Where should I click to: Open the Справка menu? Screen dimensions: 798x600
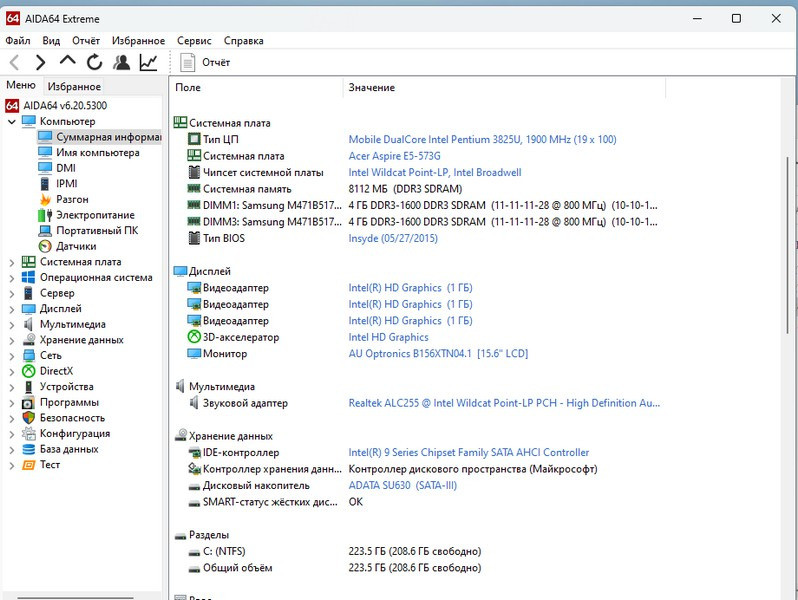point(244,41)
